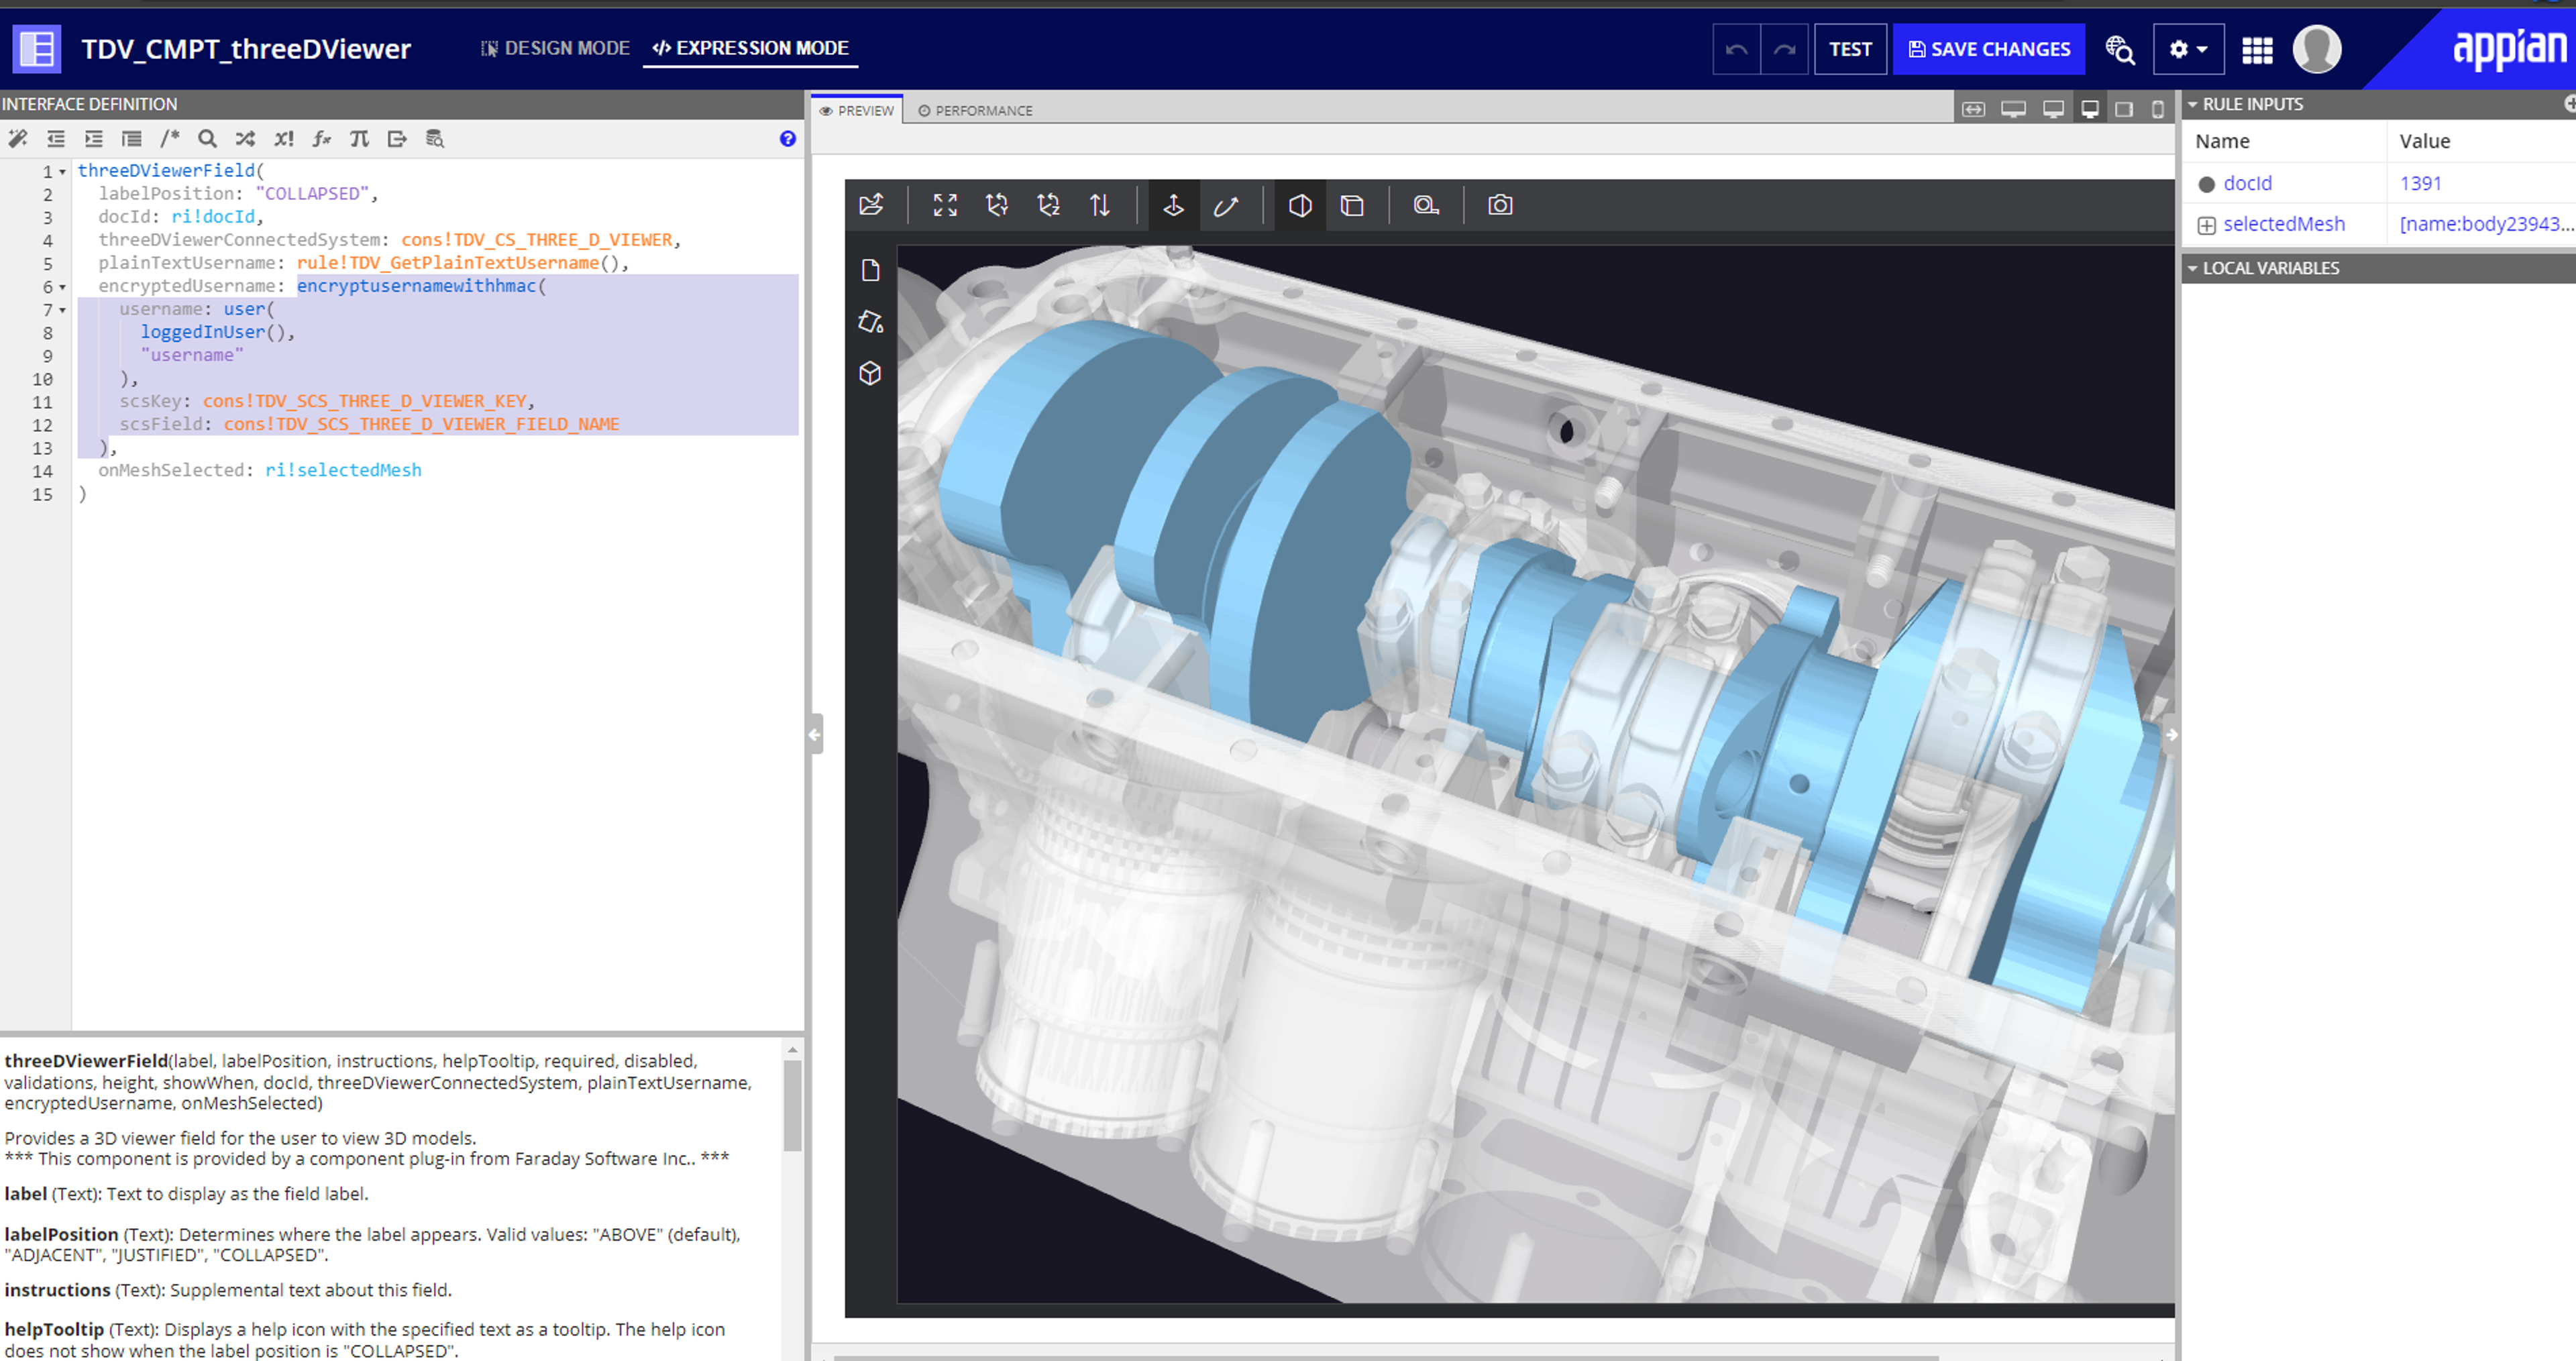Click the rotate Z axis icon

click(x=1048, y=205)
